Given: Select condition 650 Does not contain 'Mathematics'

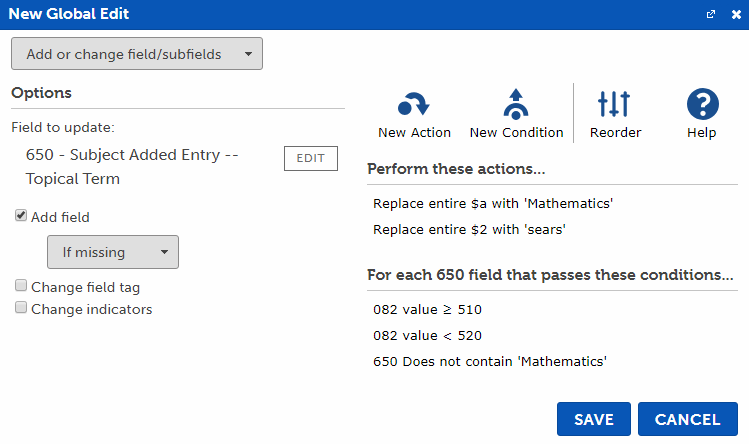Looking at the screenshot, I should (x=490, y=361).
